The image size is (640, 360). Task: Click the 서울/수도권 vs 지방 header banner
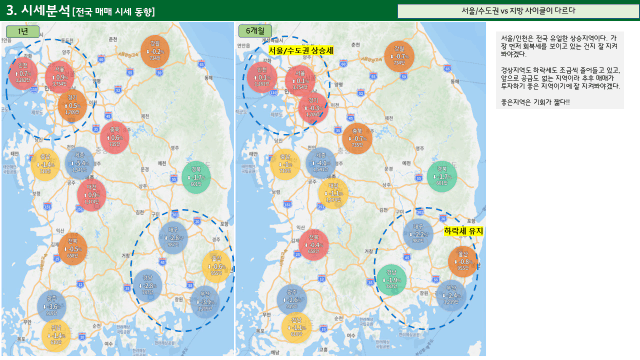tap(518, 11)
